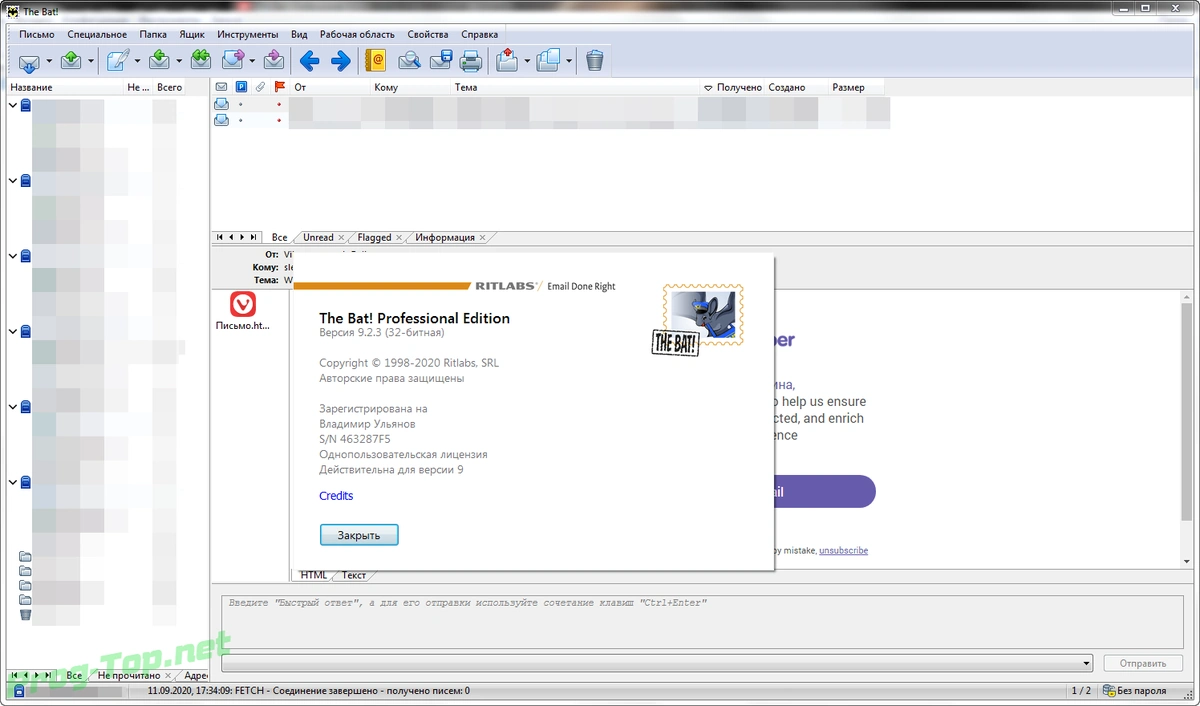
Task: Open the new message dropdown arrow
Action: point(138,61)
